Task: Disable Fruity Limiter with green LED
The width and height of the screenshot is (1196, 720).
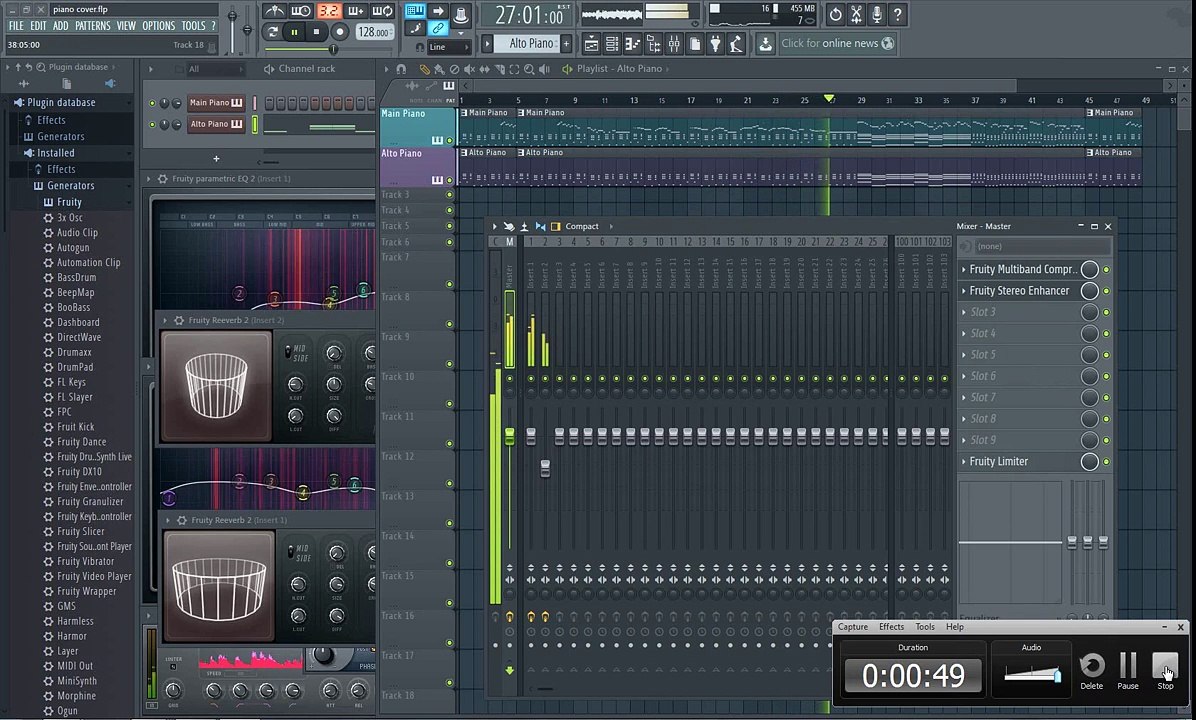Action: tap(1107, 461)
